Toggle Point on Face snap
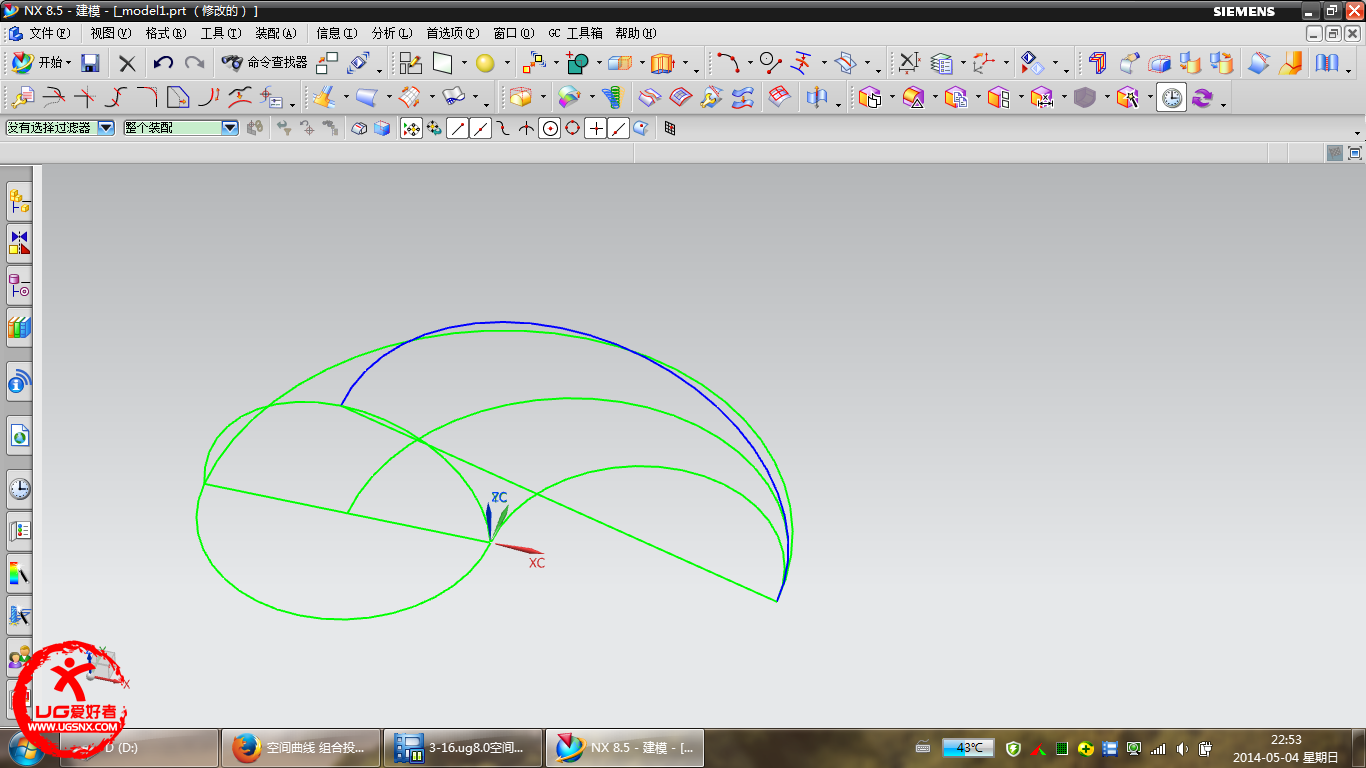 click(641, 128)
